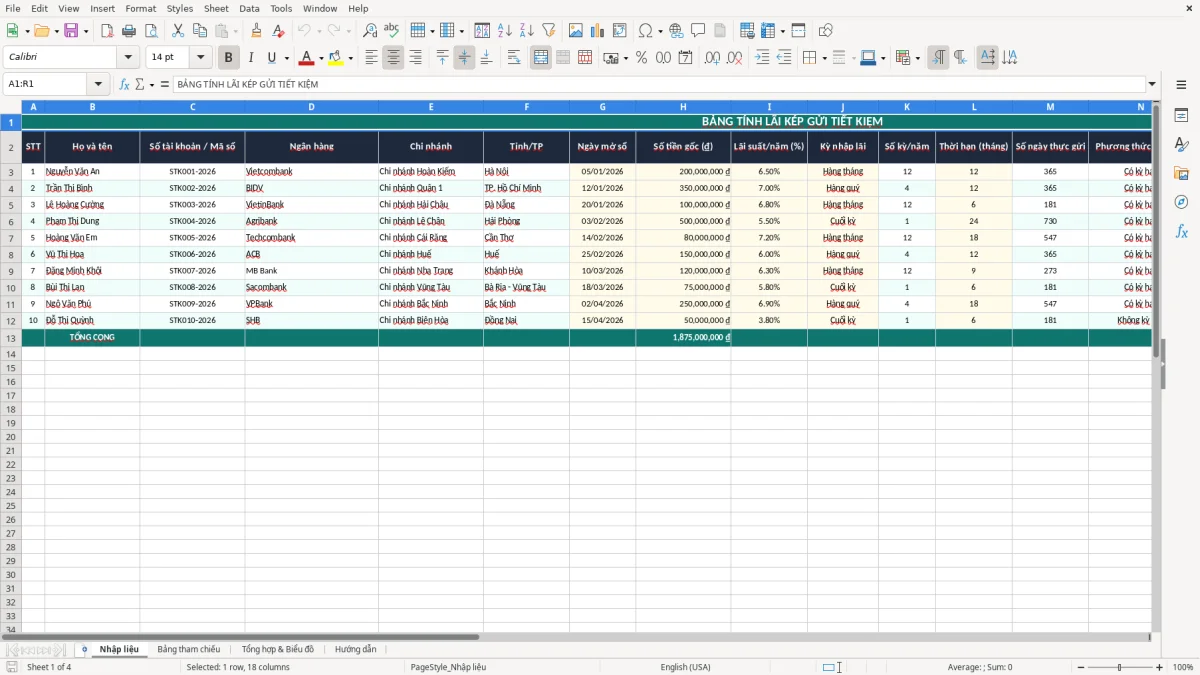
Task: Toggle Italic formatting
Action: point(250,58)
